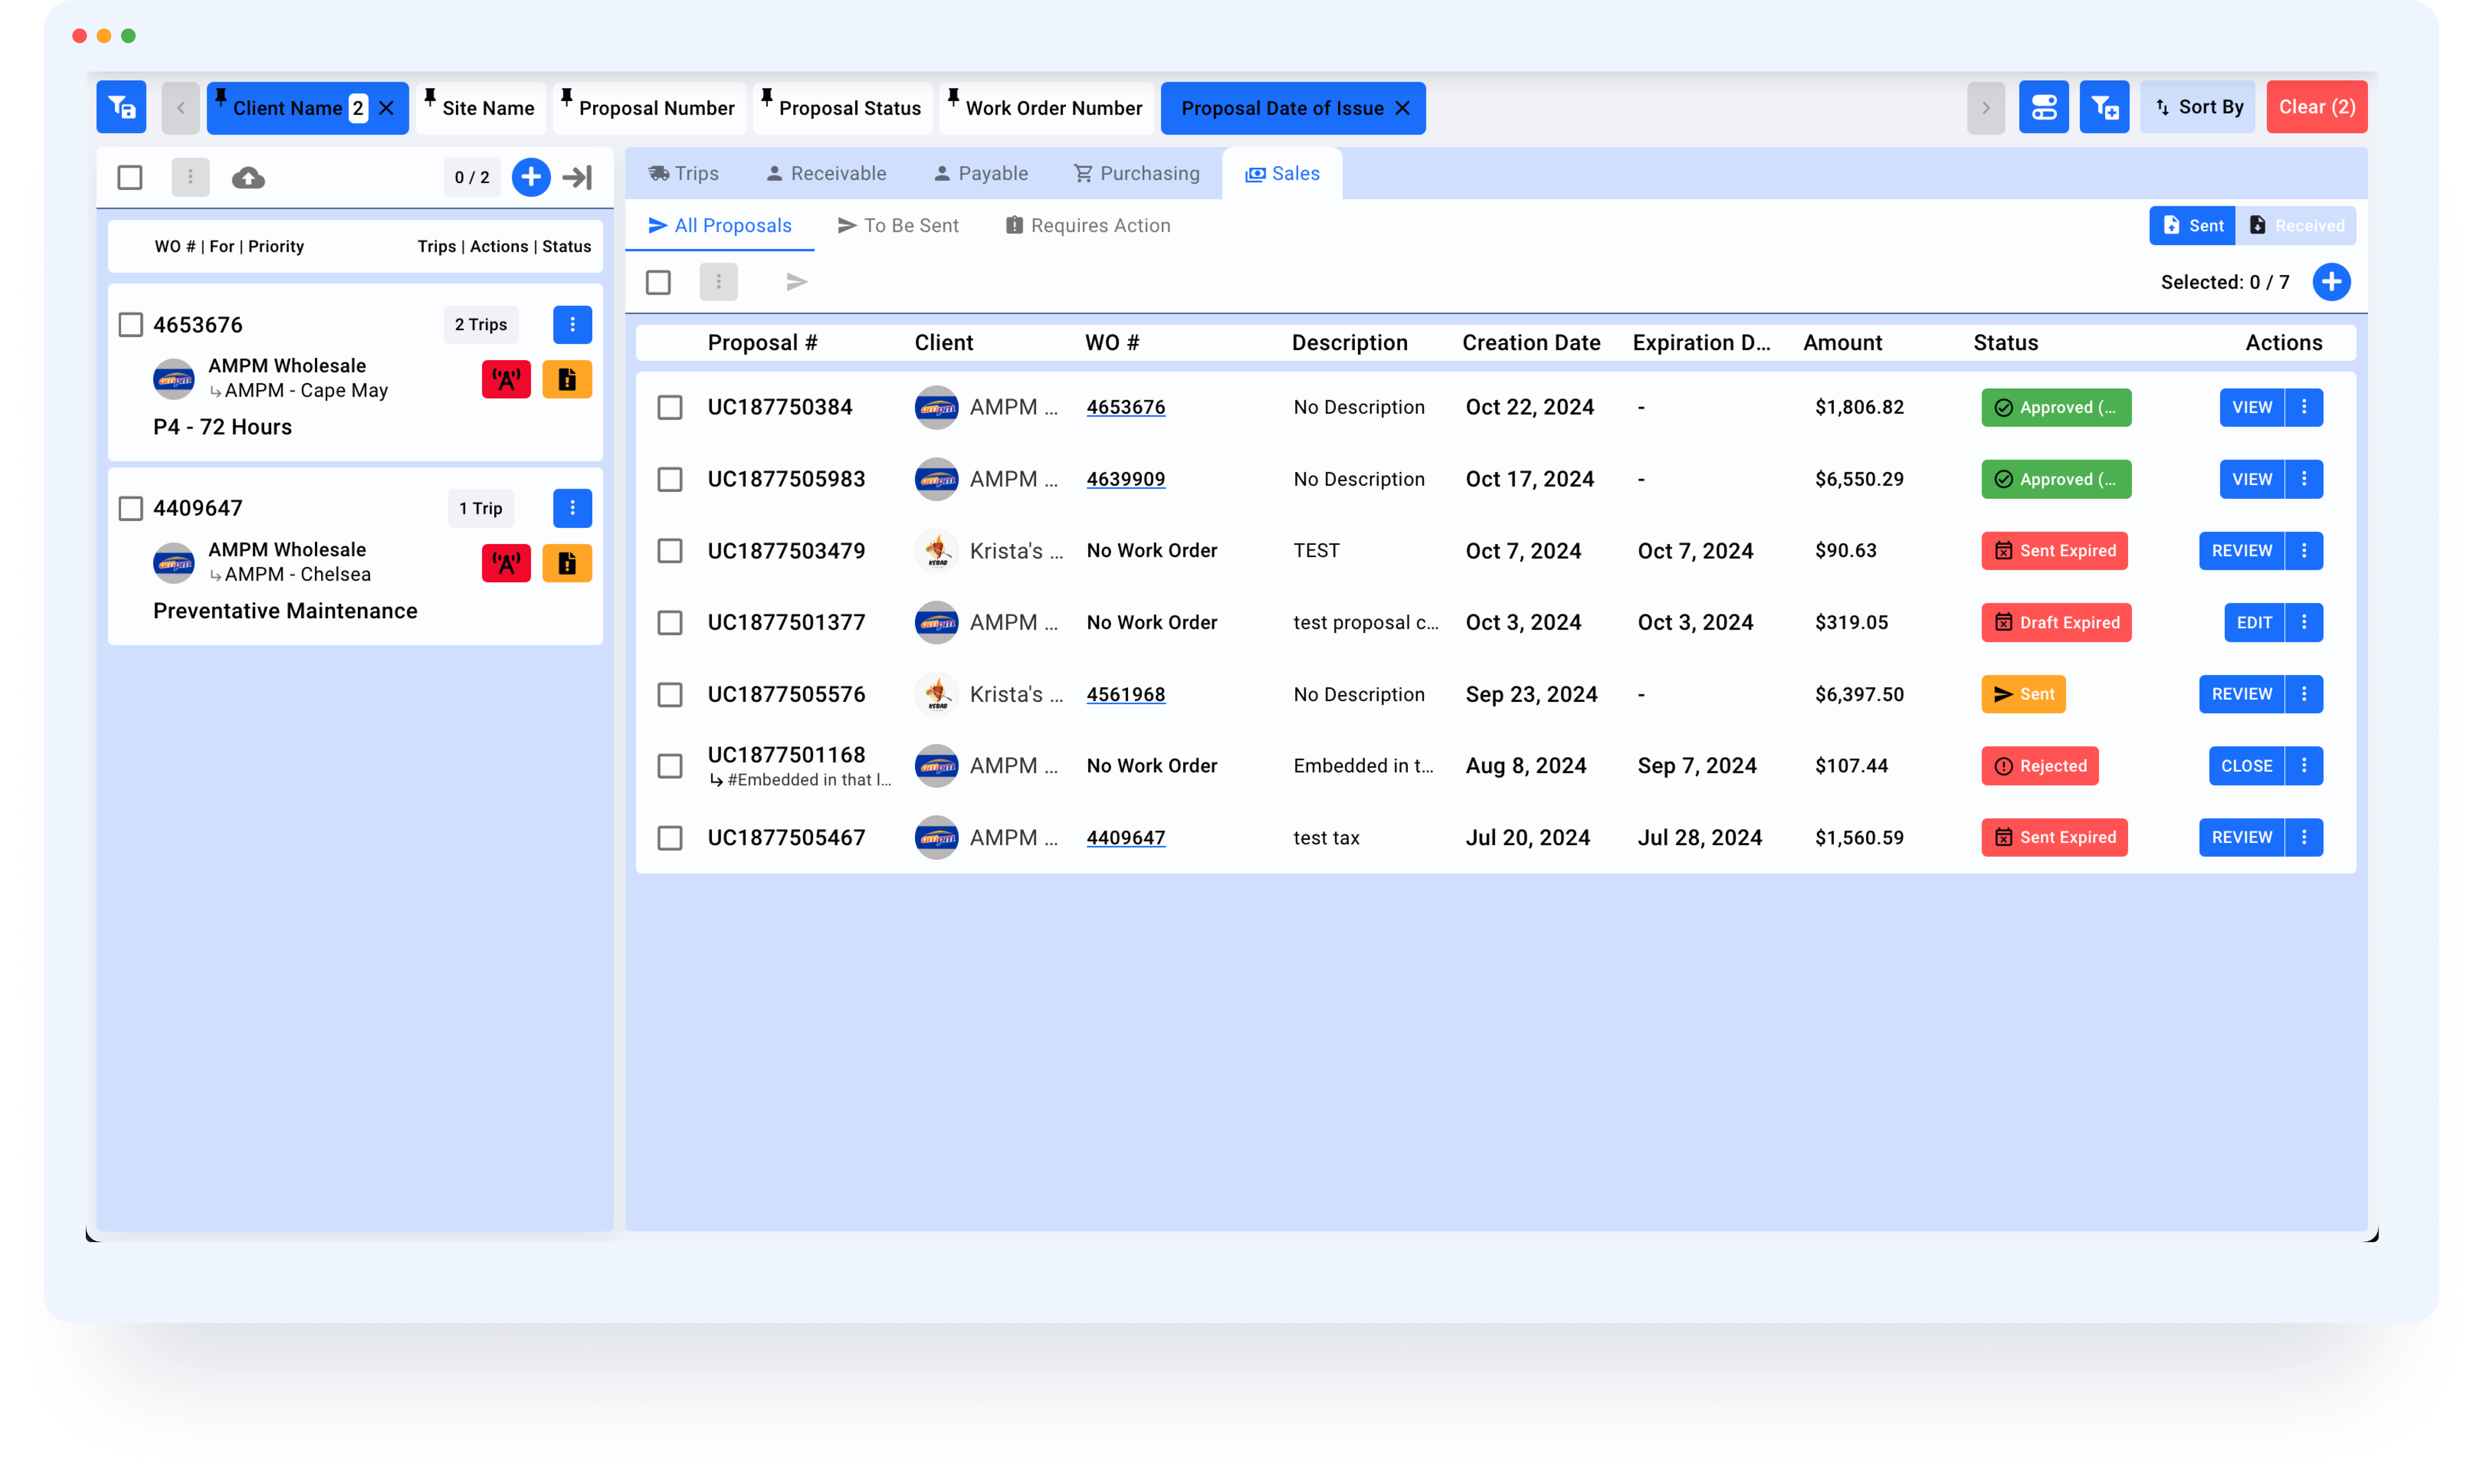The width and height of the screenshot is (2483, 1484).
Task: Switch to the Receivable tab
Action: [826, 173]
